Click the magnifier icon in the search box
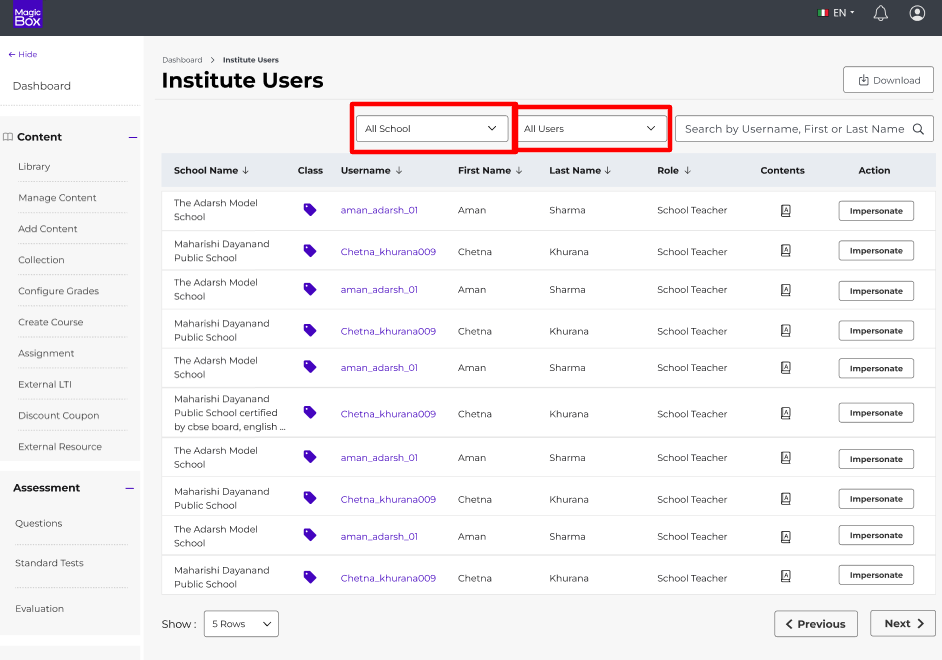Image resolution: width=942 pixels, height=660 pixels. pos(918,129)
